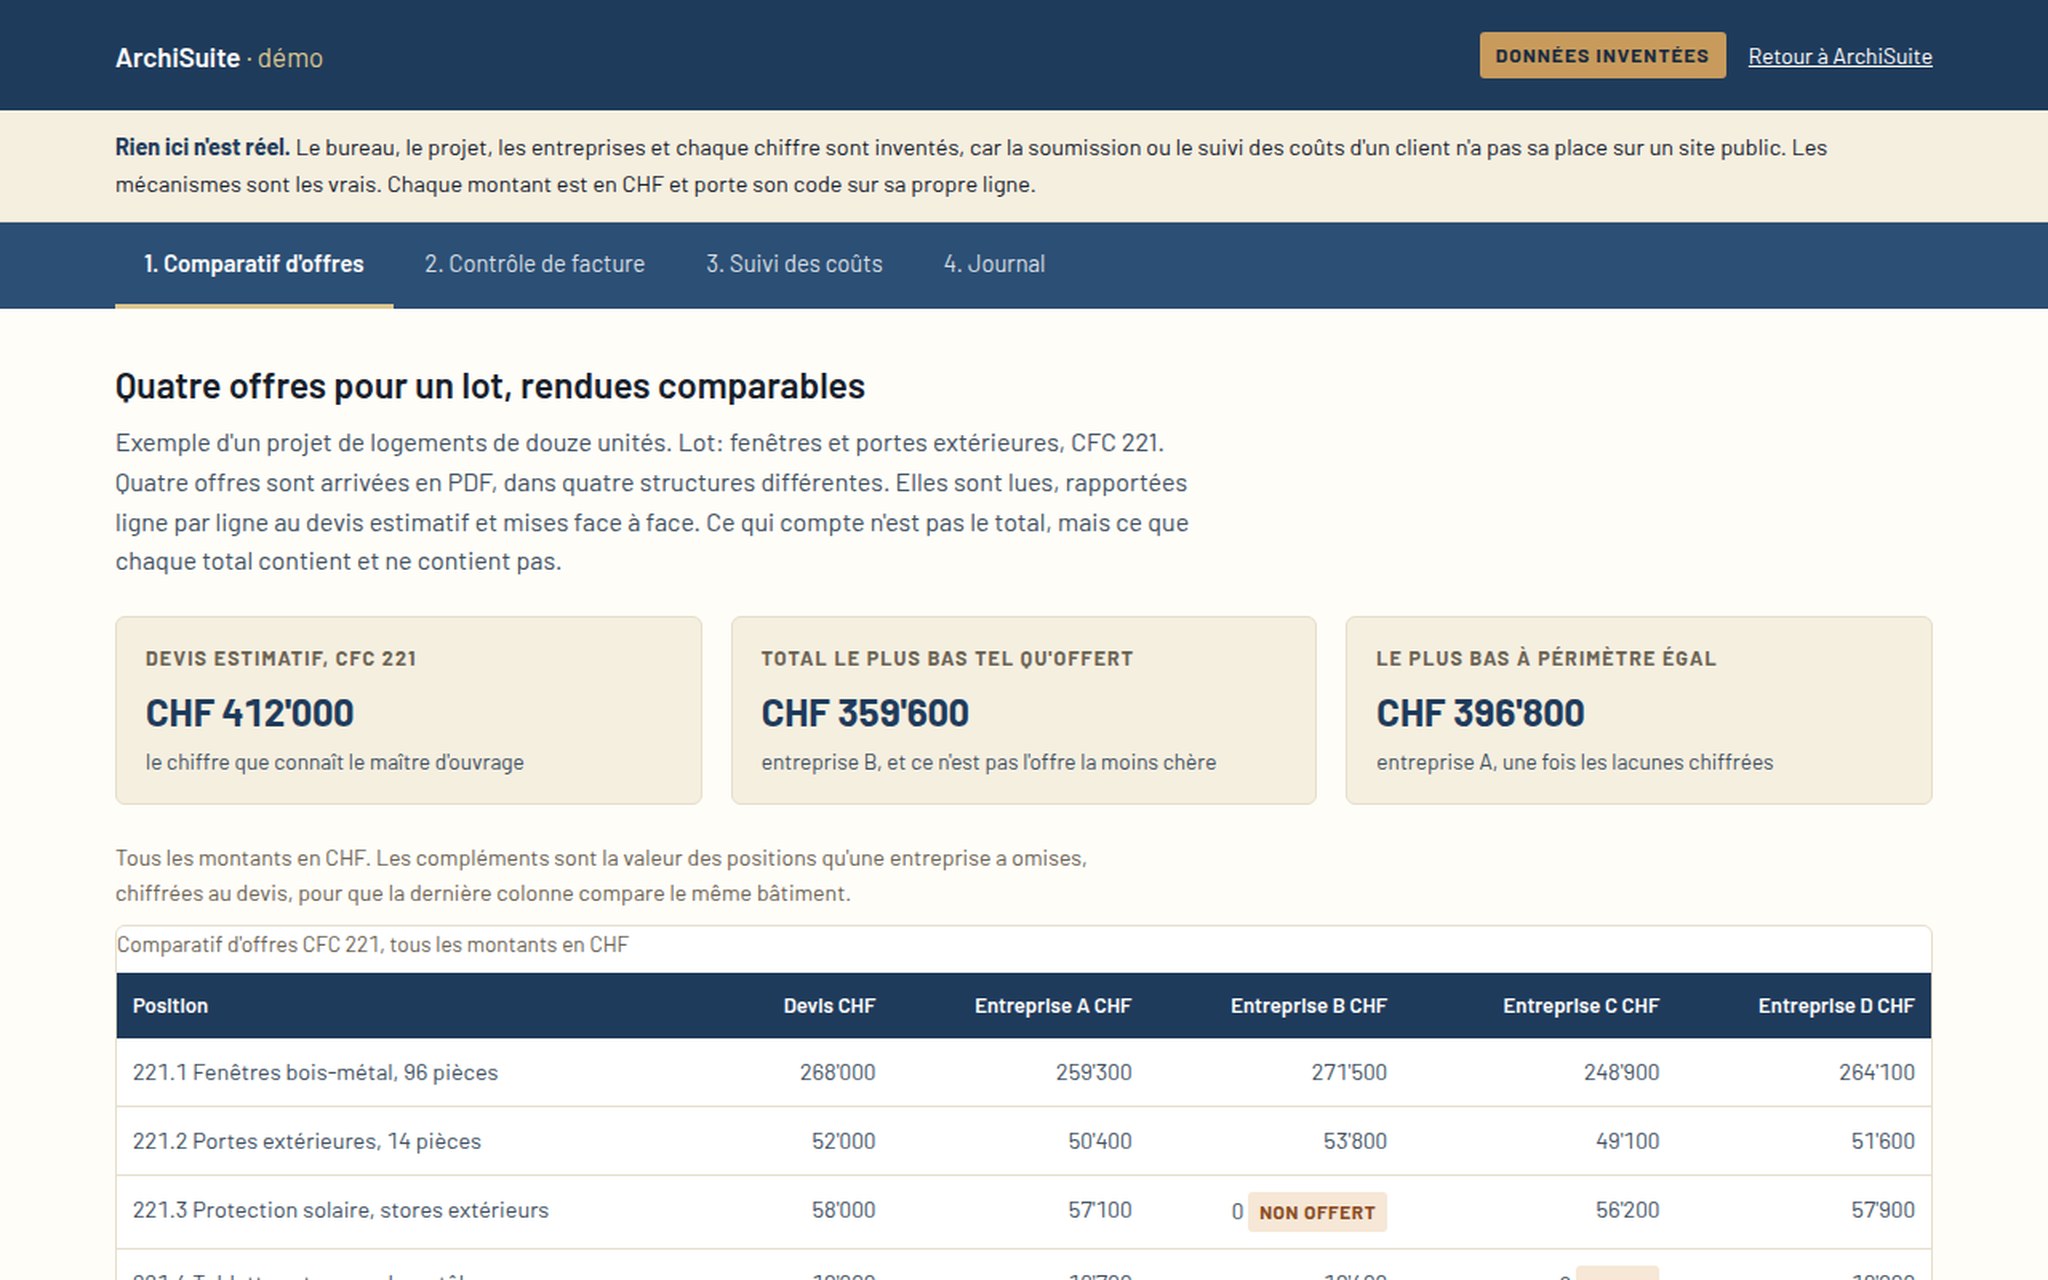Select row 221.1 Fenêtres bois-métal, 96 pièces
Screen dimensions: 2048x1280
point(1023,1072)
